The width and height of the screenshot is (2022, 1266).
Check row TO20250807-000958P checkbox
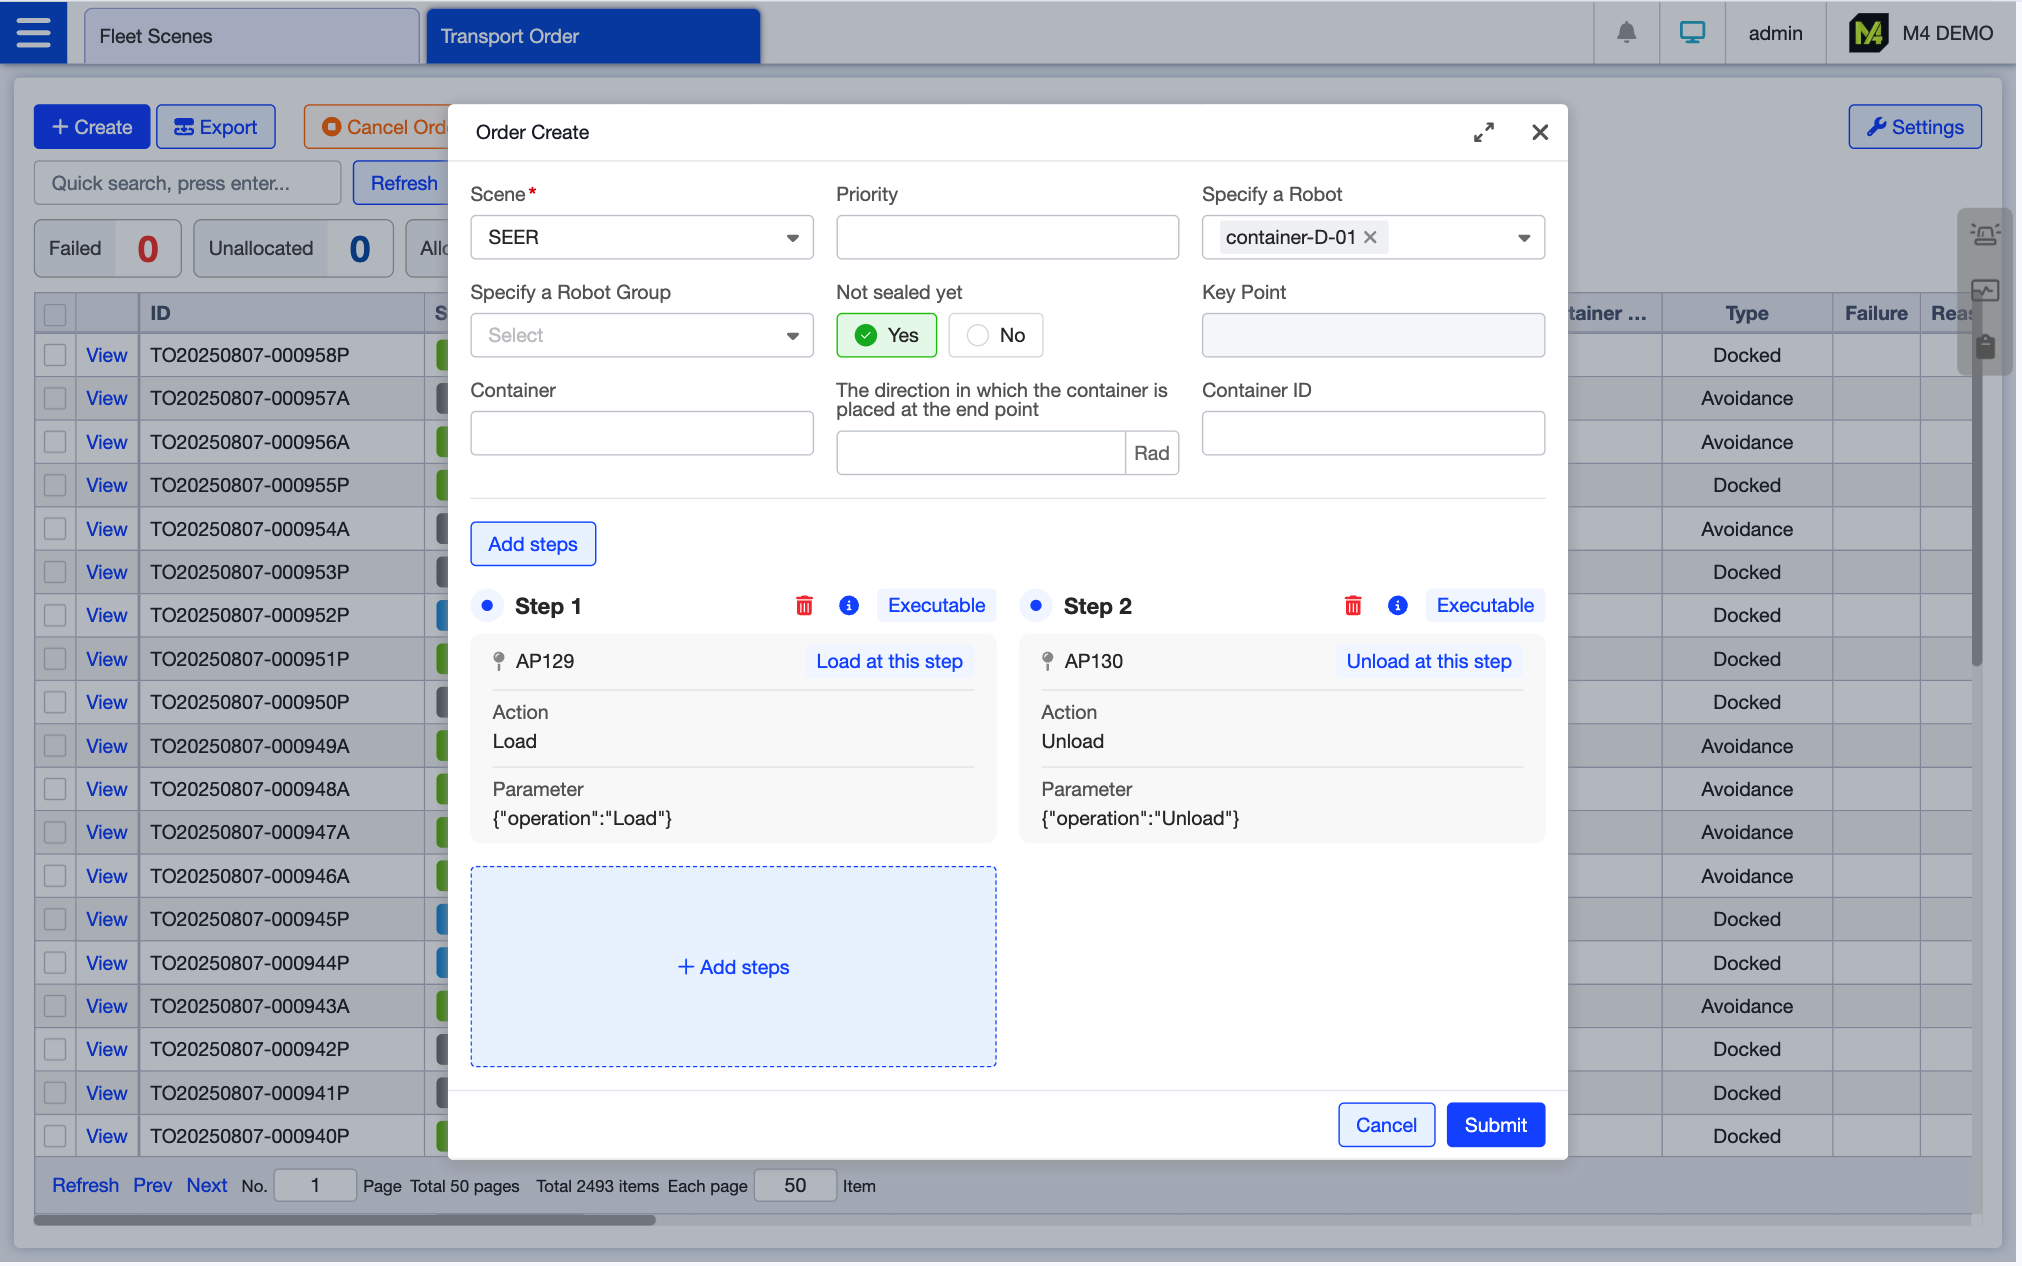pyautogui.click(x=55, y=355)
